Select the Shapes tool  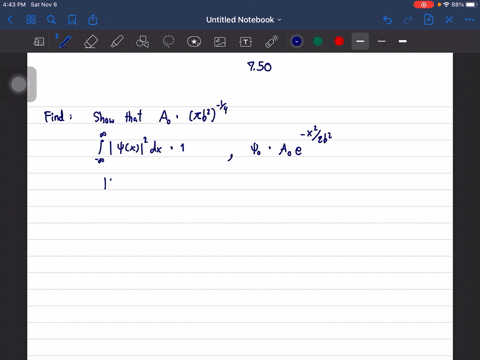click(142, 42)
